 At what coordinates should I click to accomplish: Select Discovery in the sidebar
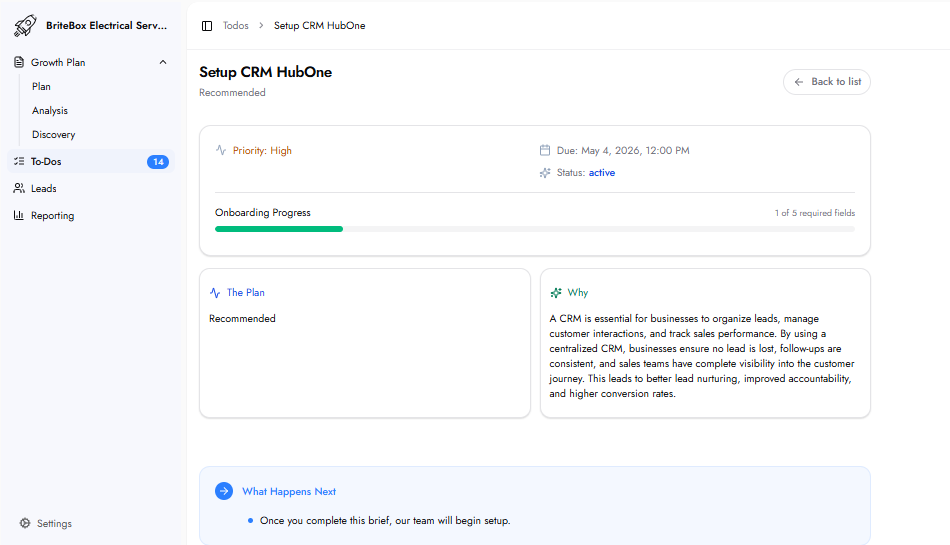tap(53, 135)
